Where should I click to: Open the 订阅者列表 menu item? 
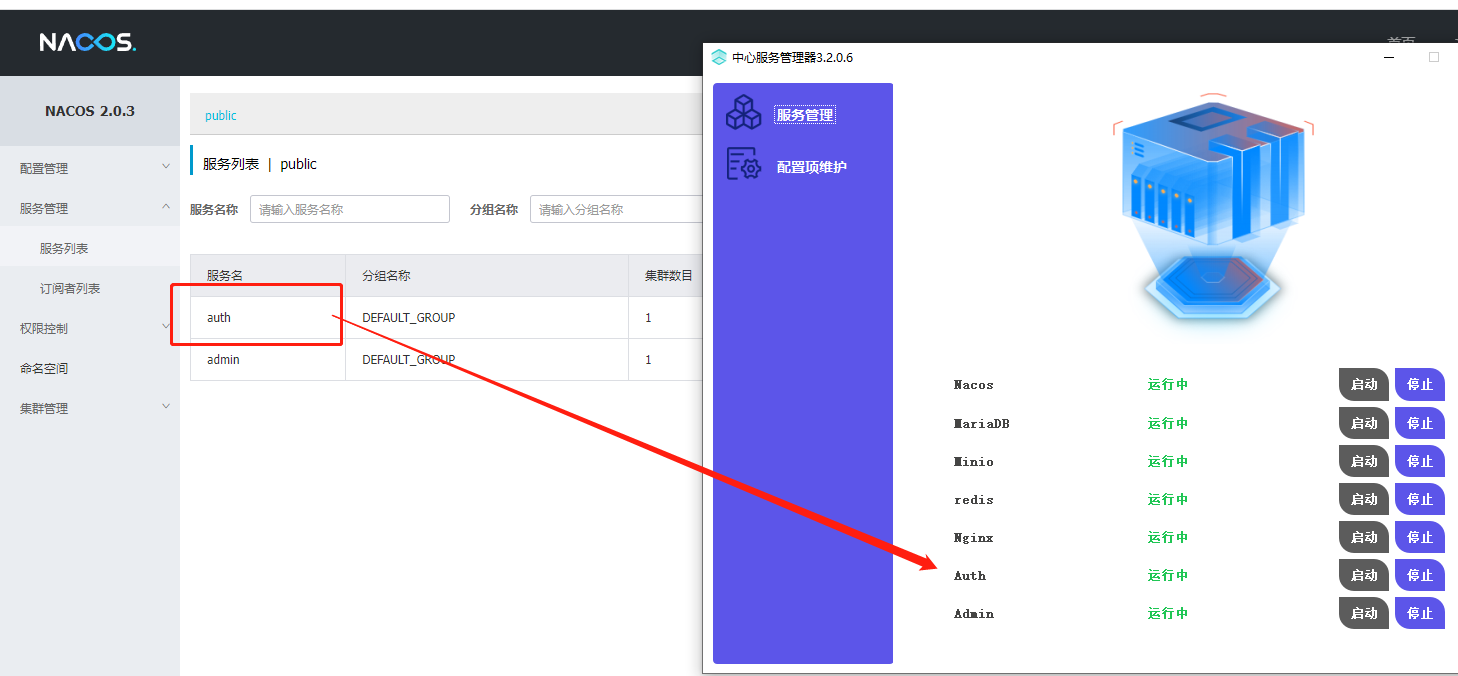[x=70, y=288]
